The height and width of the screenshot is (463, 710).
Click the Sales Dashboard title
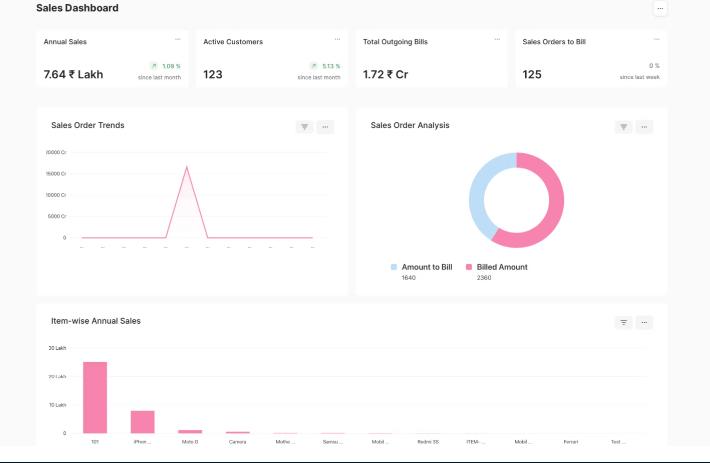point(77,8)
